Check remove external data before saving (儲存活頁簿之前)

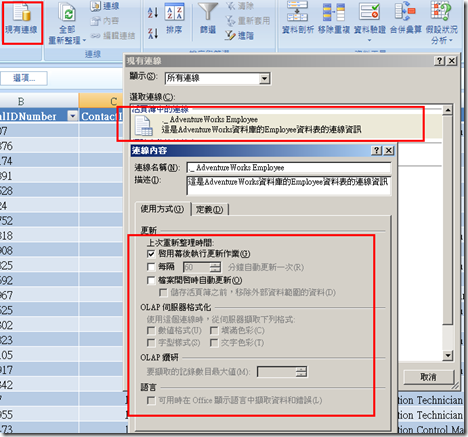[163, 293]
